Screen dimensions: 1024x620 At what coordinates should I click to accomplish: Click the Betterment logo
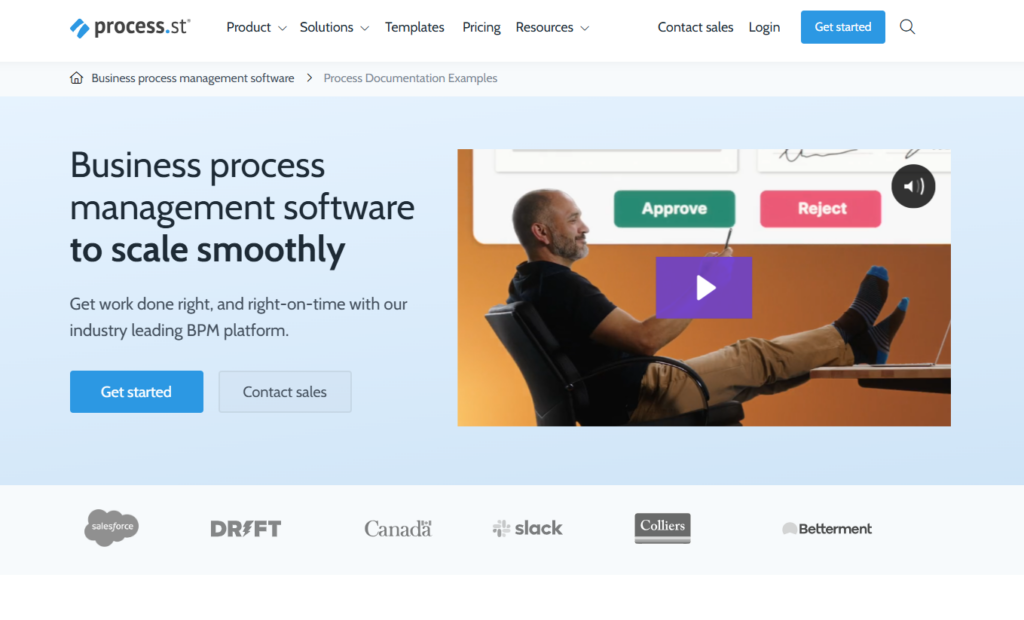pyautogui.click(x=827, y=528)
